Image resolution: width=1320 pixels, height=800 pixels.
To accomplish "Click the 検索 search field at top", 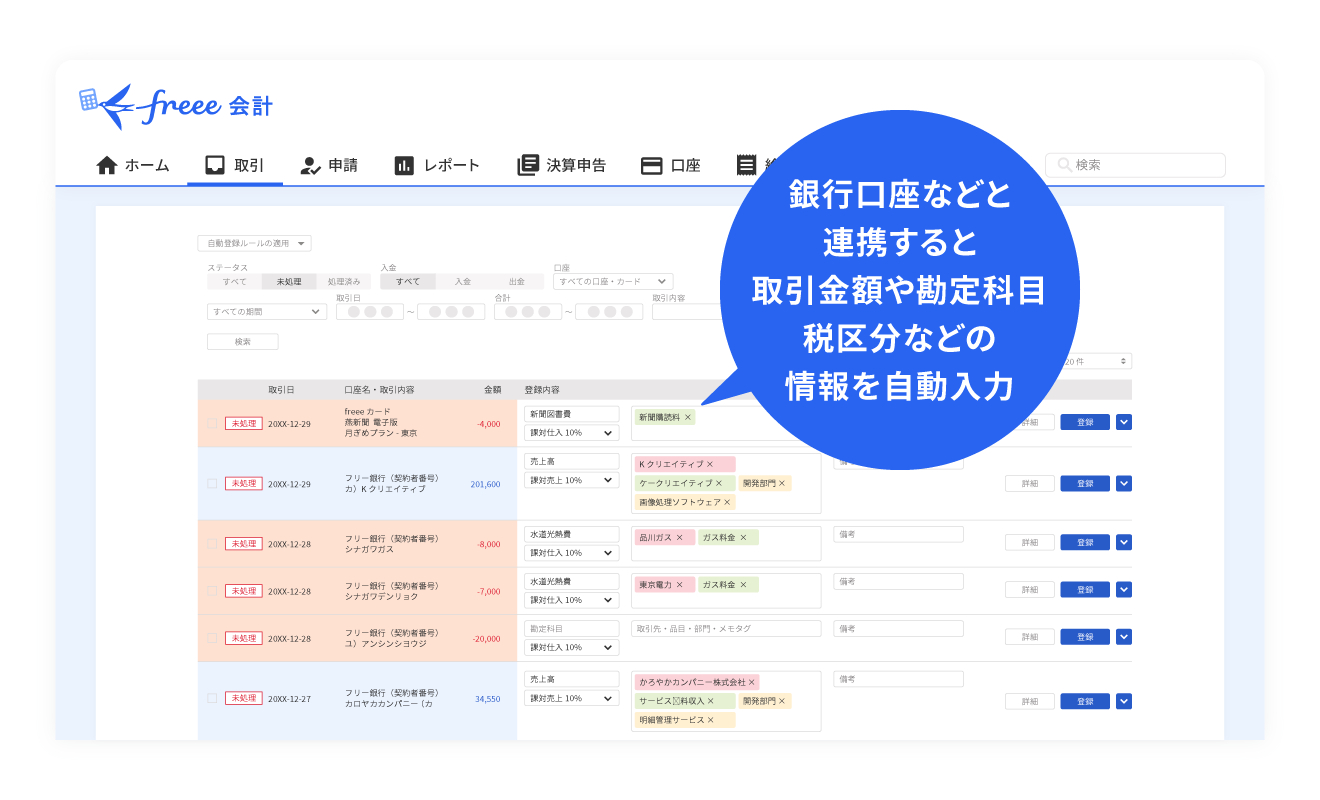I will [1135, 165].
